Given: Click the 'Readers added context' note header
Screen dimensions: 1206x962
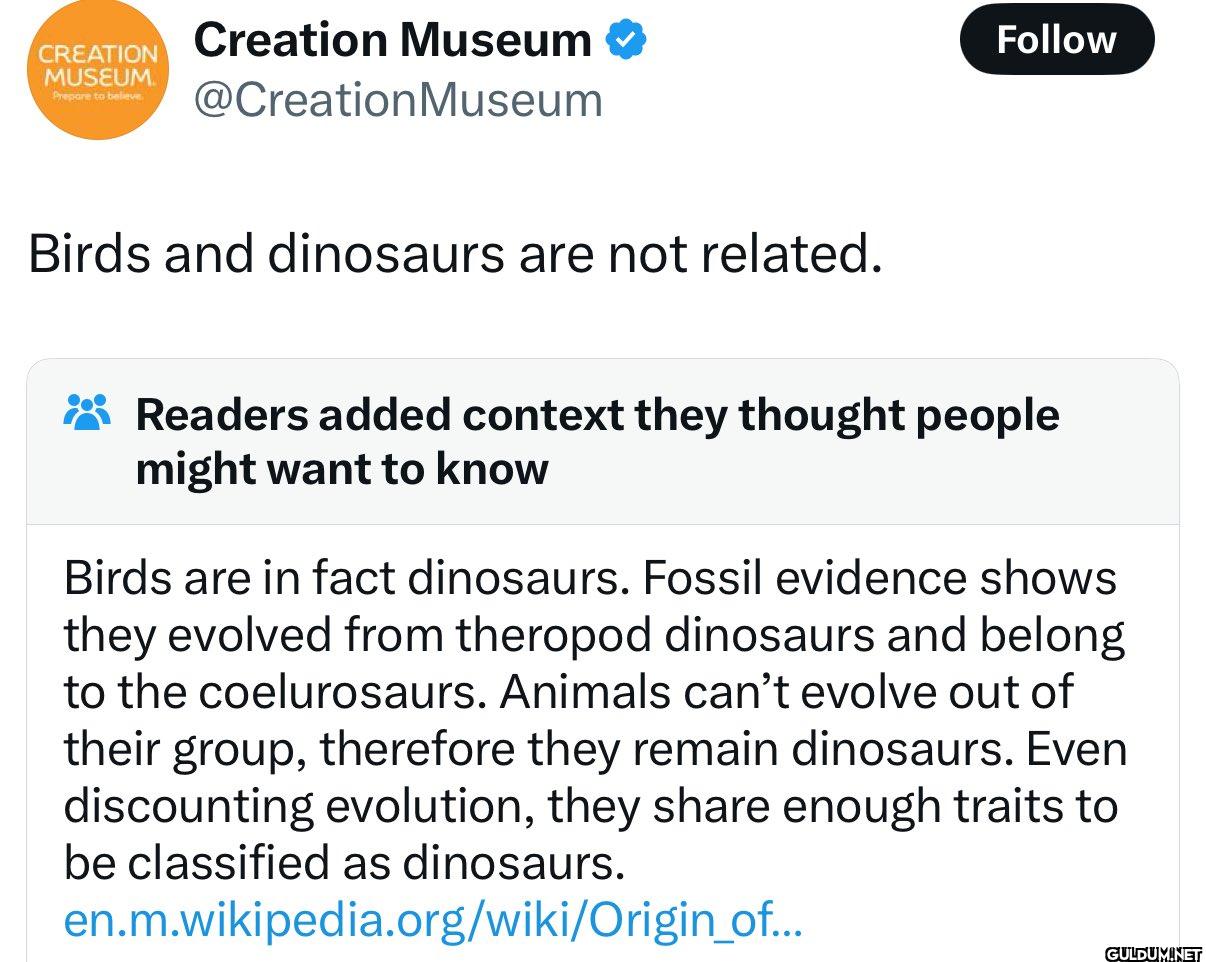Looking at the screenshot, I should [597, 414].
